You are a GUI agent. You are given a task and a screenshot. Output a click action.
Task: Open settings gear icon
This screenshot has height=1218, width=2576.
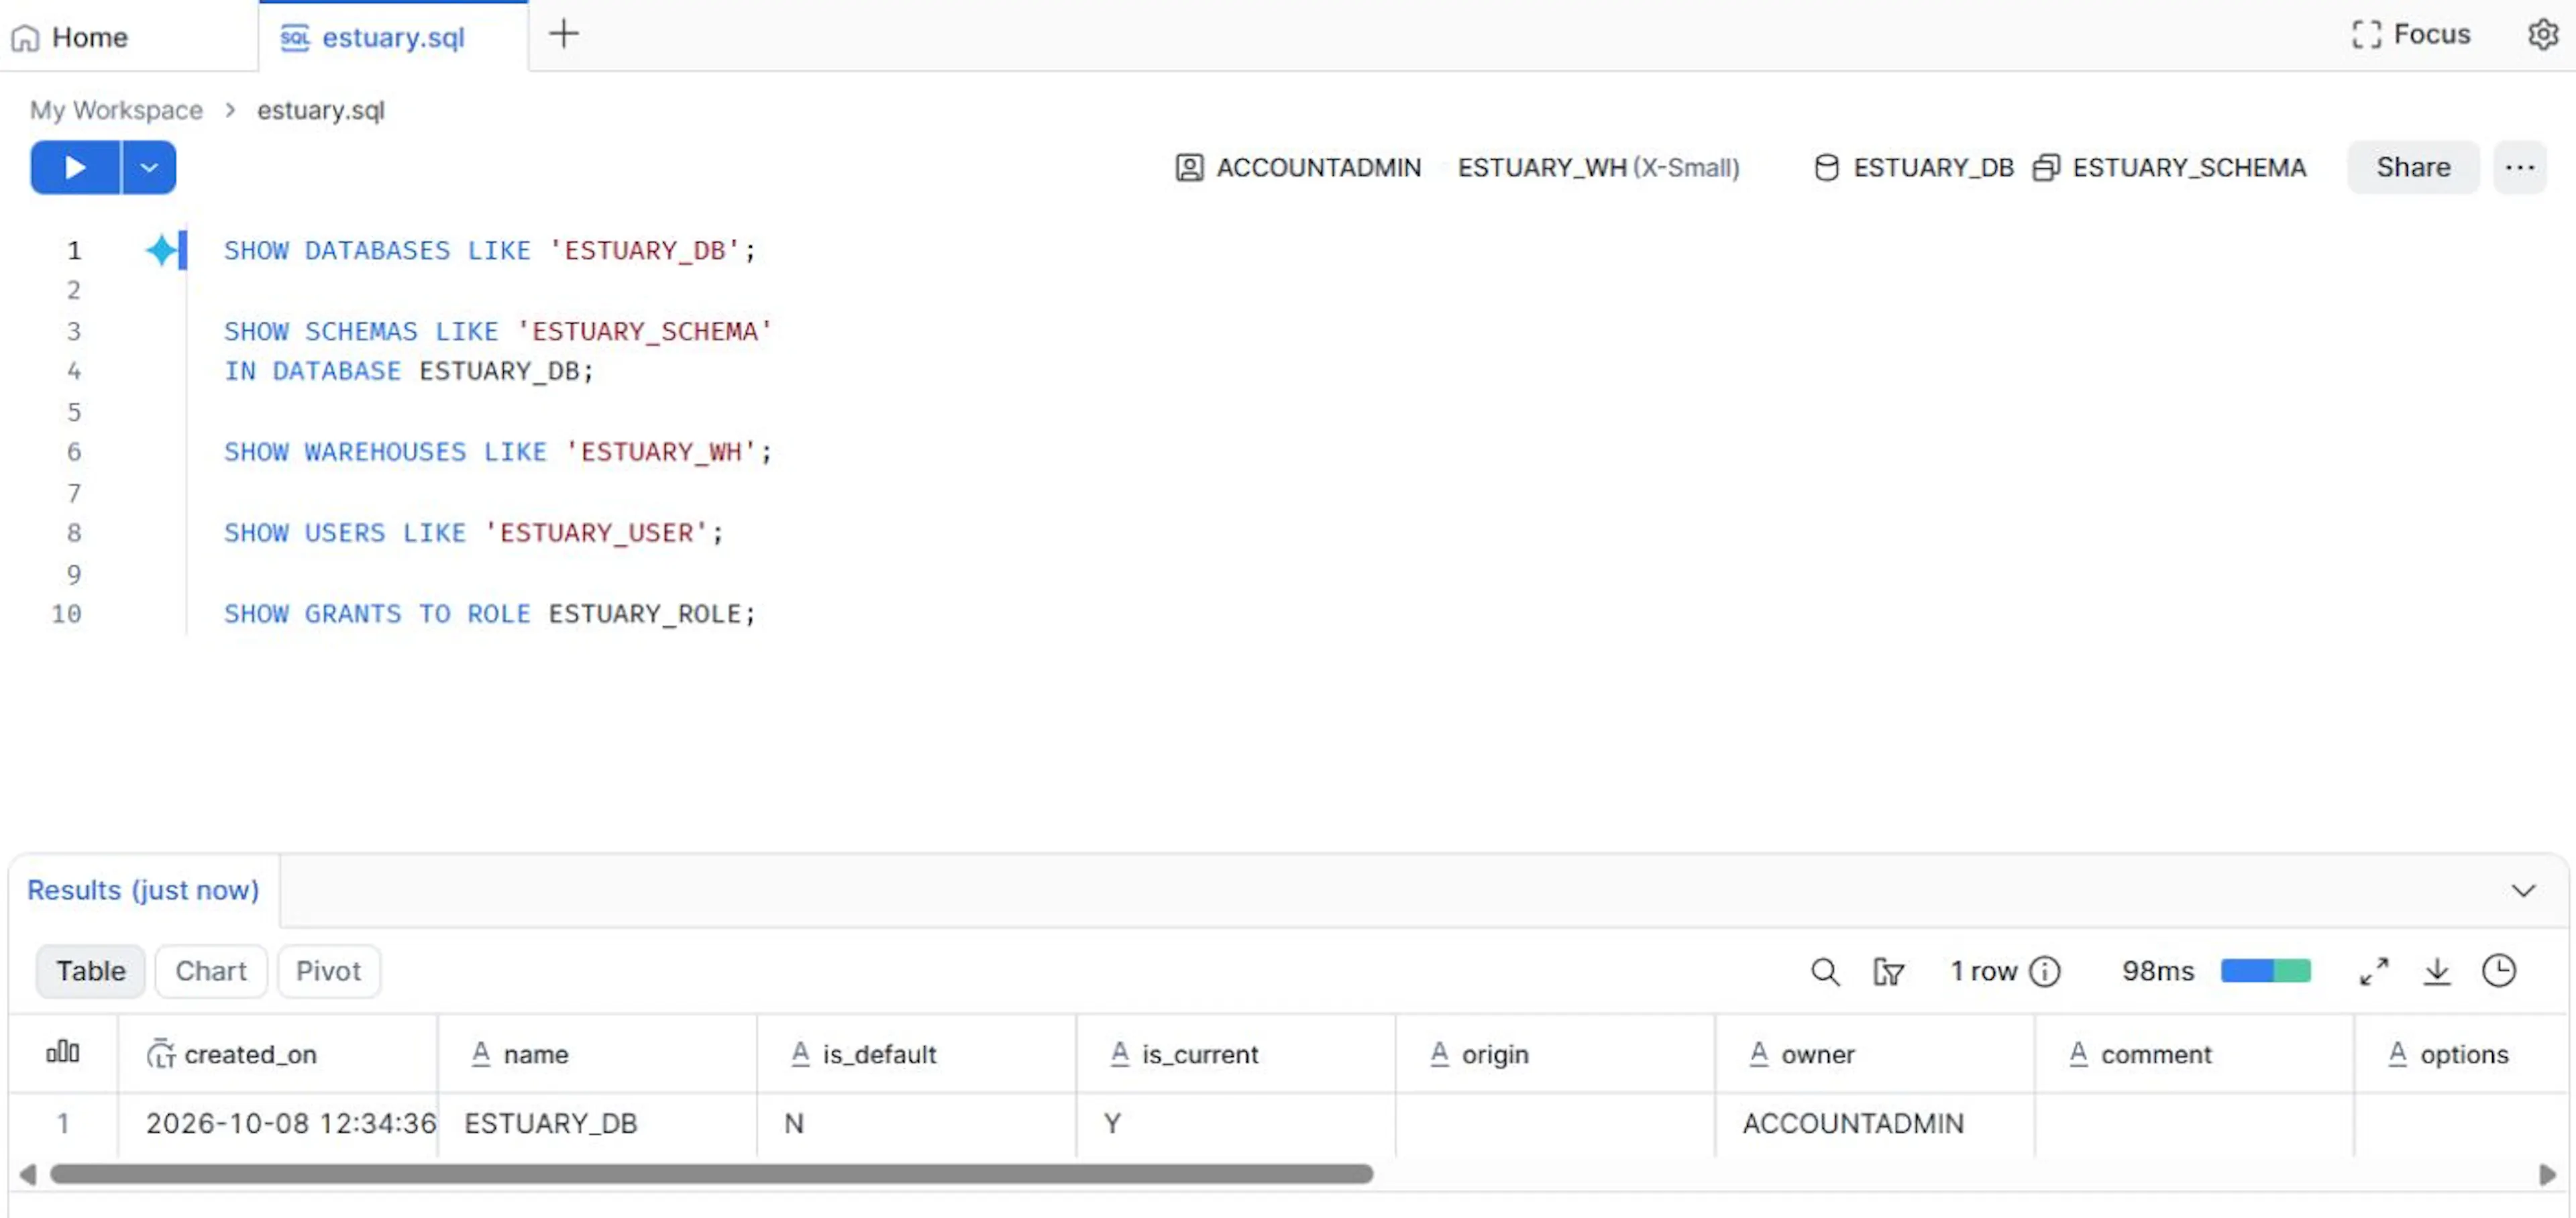pos(2542,34)
